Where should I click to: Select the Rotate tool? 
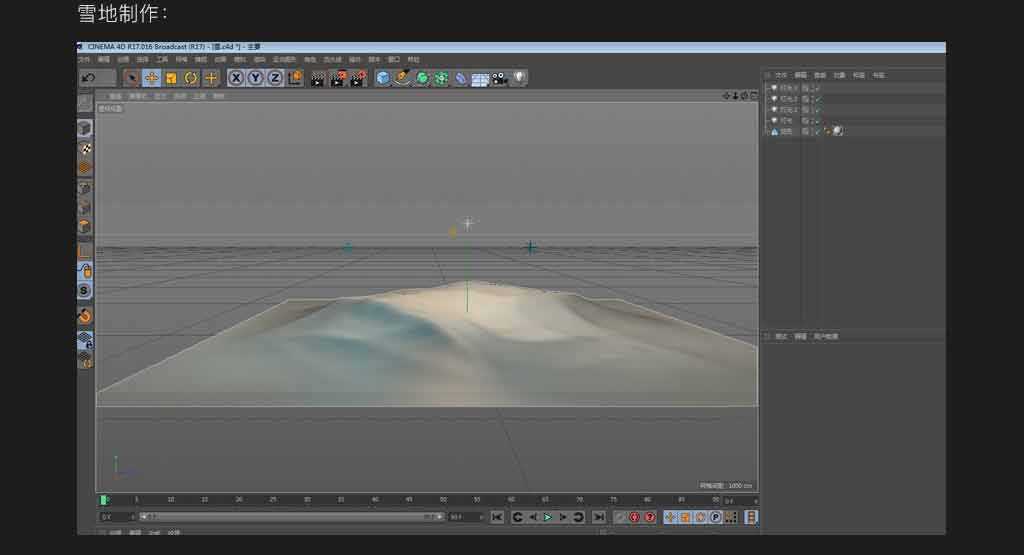(191, 78)
